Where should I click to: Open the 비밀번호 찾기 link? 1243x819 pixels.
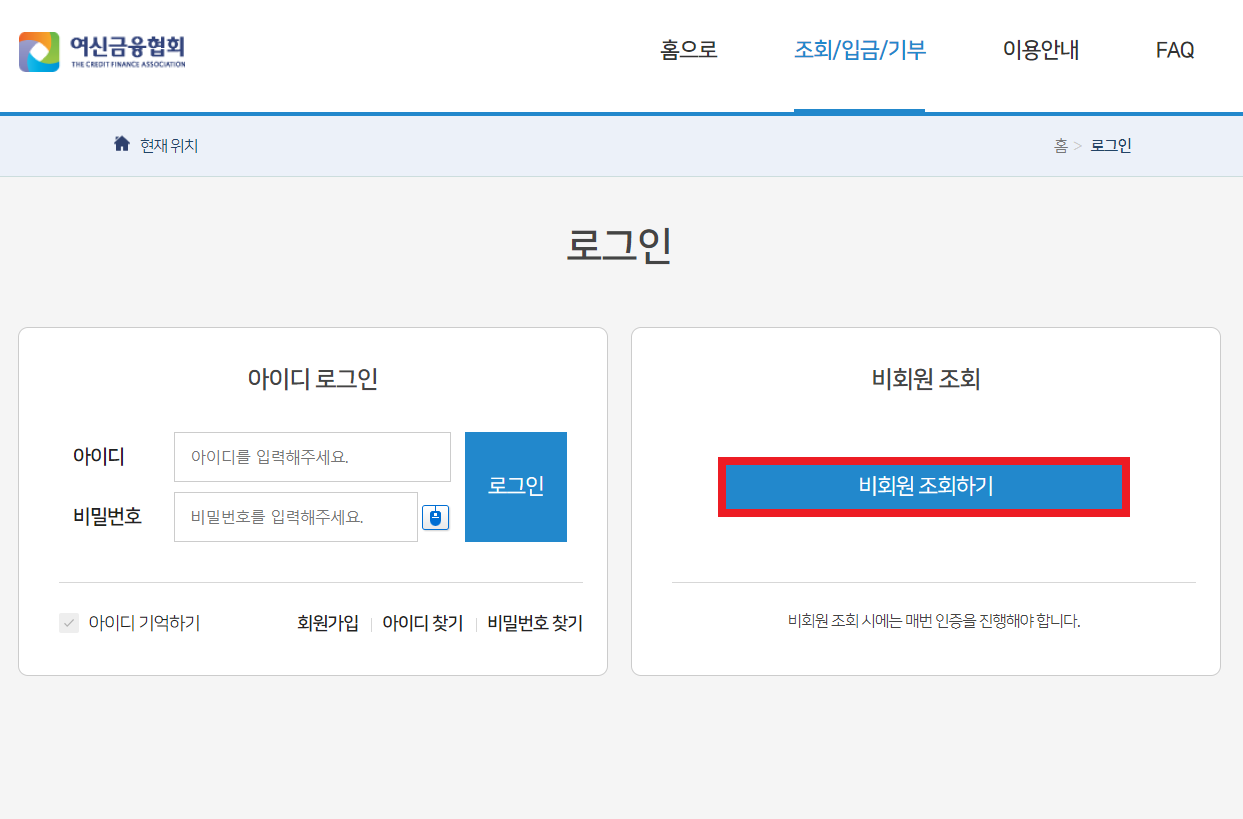(535, 623)
